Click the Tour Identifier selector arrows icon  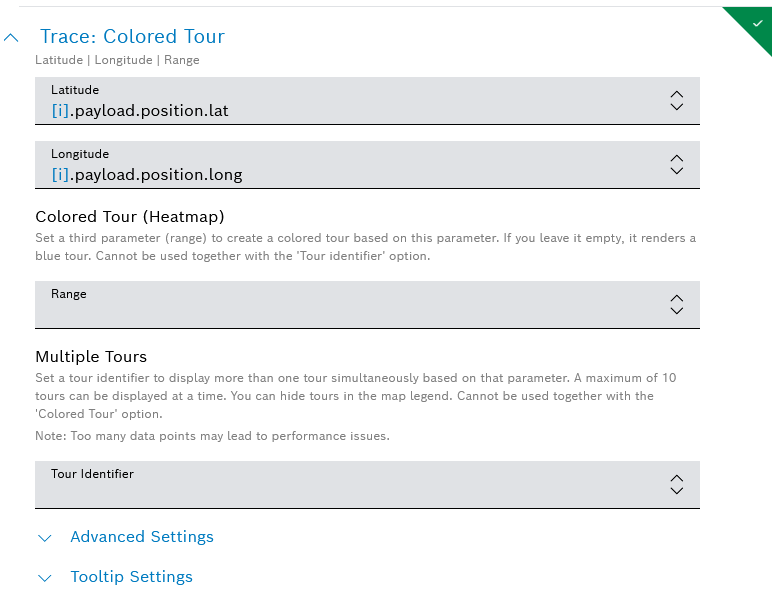677,484
